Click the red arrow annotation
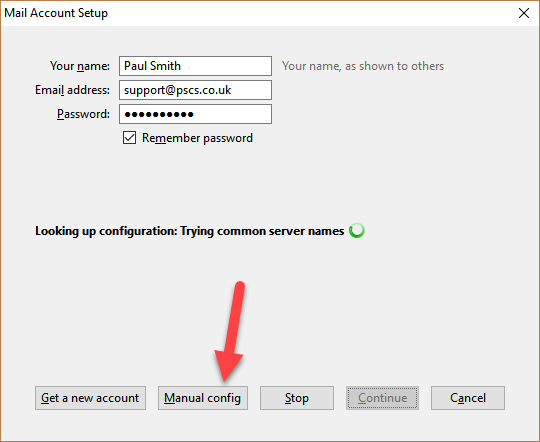 click(230, 331)
